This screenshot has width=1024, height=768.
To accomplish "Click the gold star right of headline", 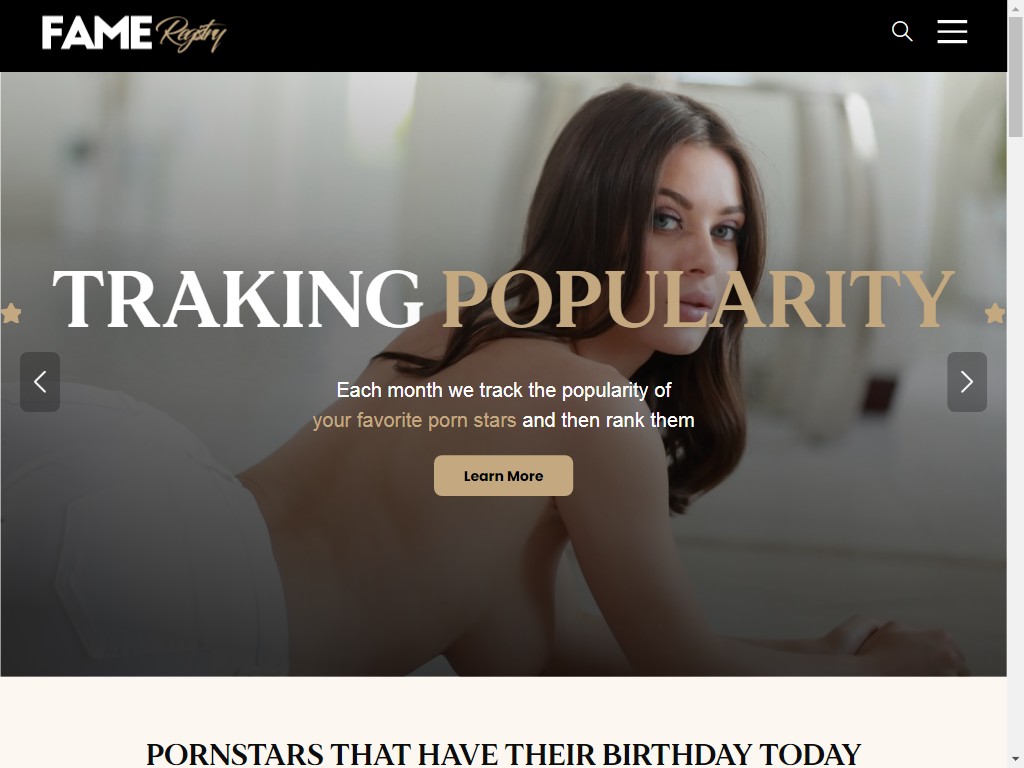I will pos(995,313).
